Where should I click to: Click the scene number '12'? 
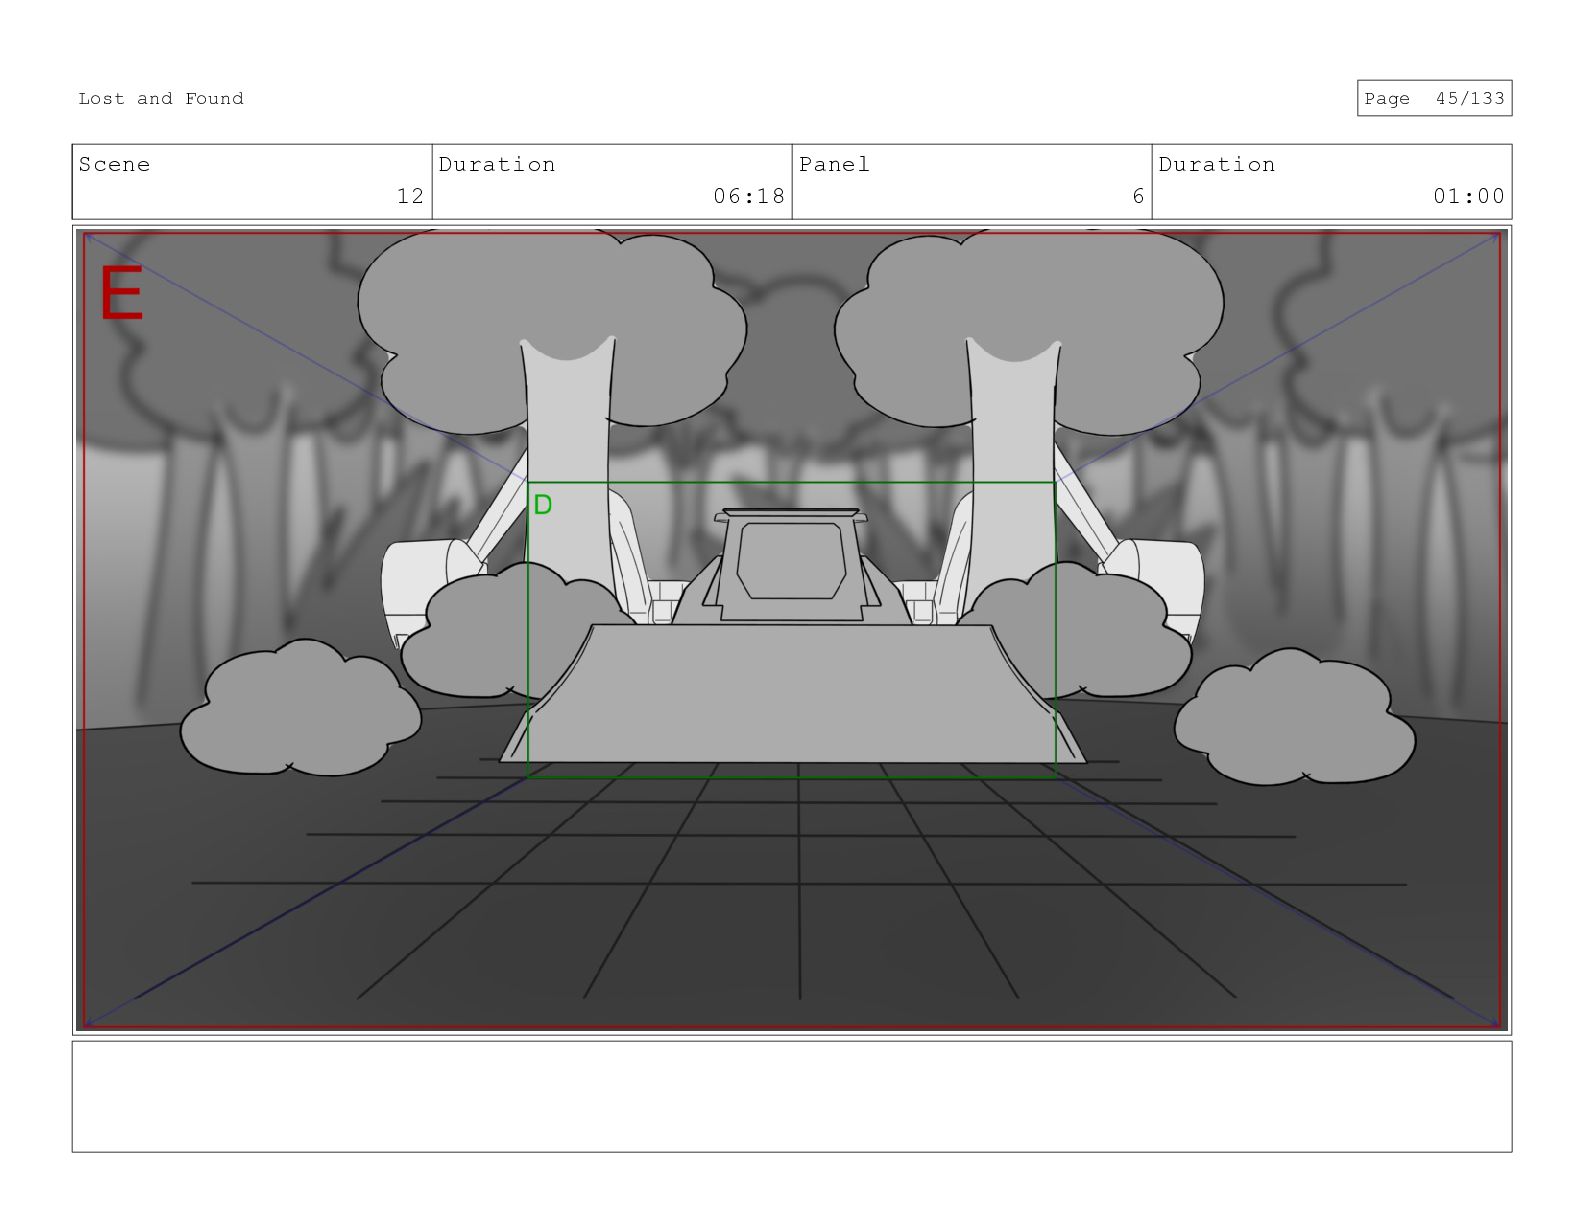(x=410, y=196)
